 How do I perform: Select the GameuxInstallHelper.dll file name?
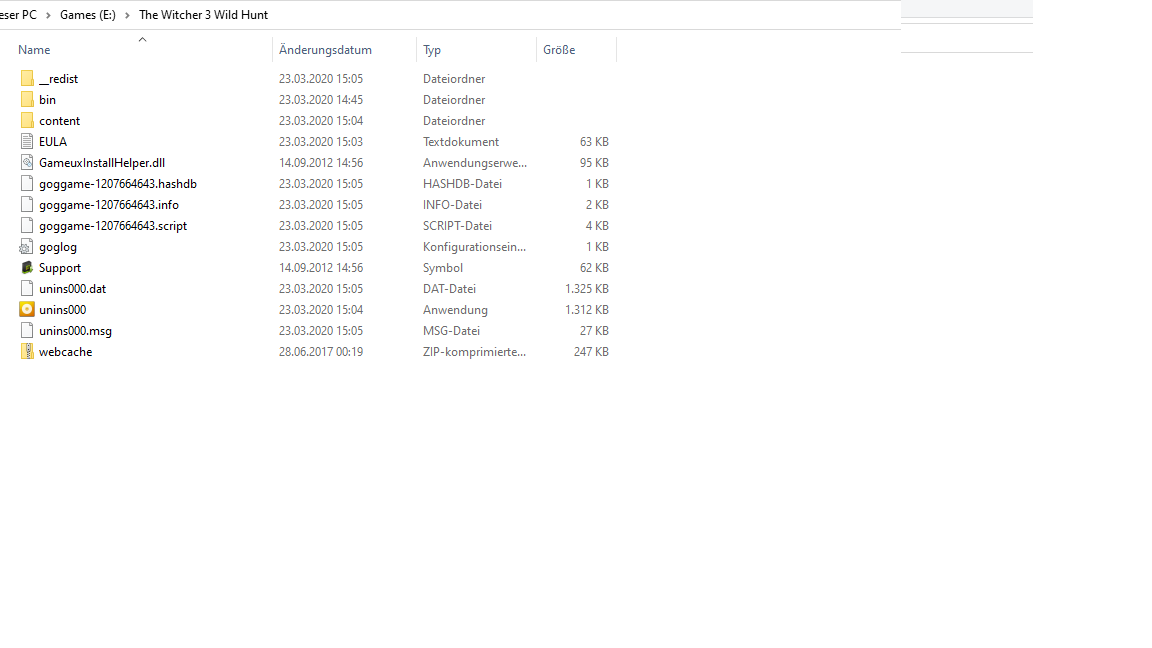click(x=102, y=163)
